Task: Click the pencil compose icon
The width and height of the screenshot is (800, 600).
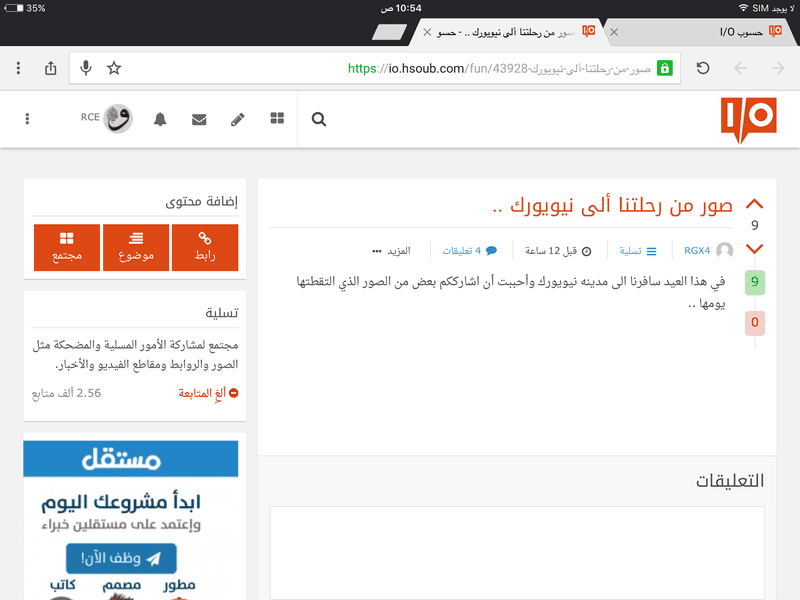Action: click(x=237, y=119)
